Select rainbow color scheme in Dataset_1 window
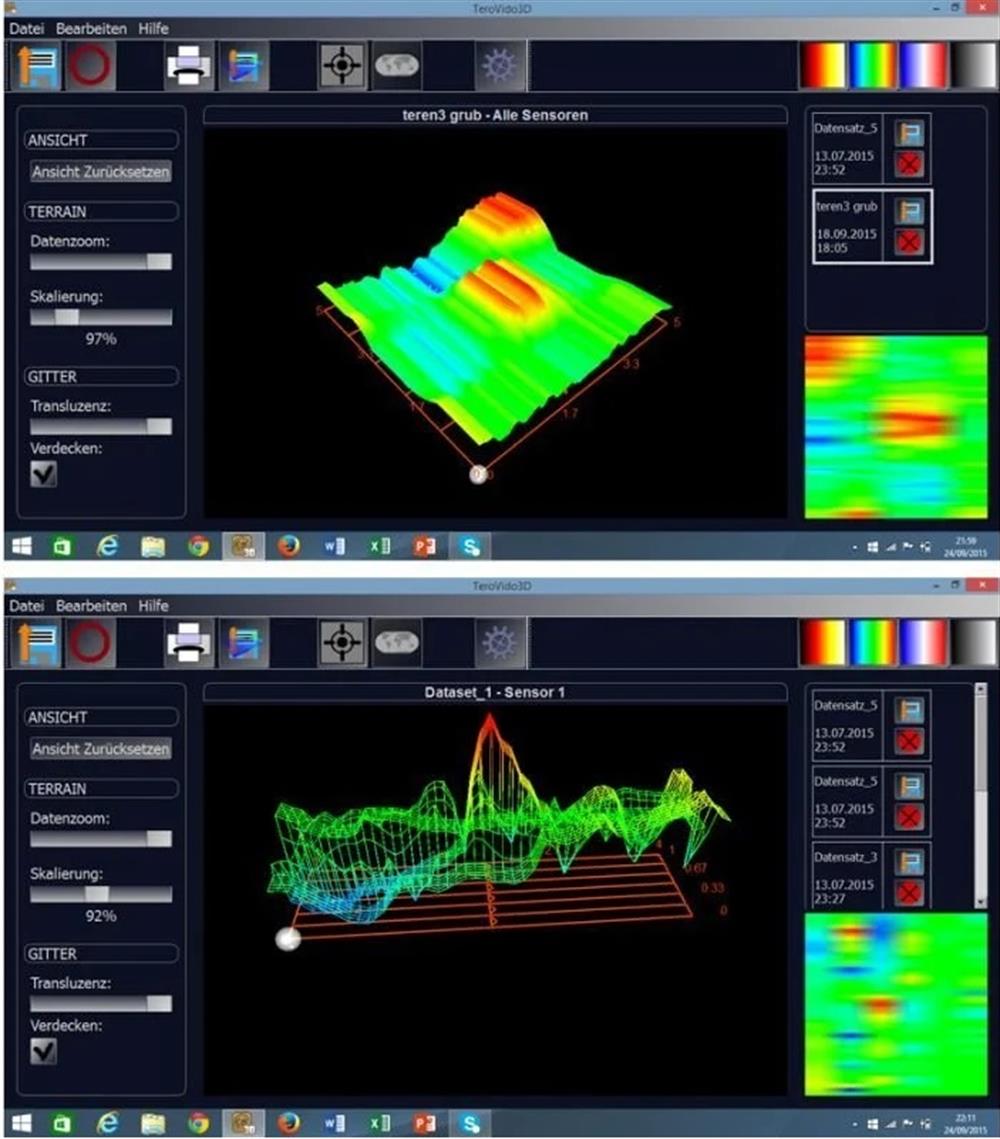 tap(873, 642)
